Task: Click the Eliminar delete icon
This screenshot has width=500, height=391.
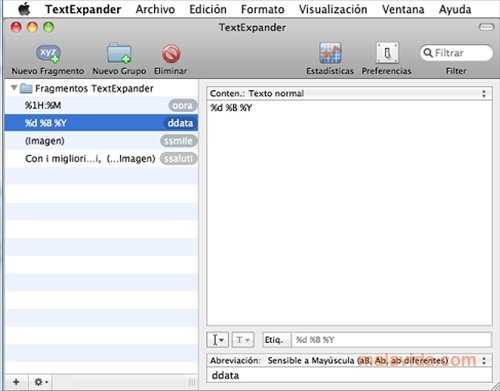Action: point(171,54)
